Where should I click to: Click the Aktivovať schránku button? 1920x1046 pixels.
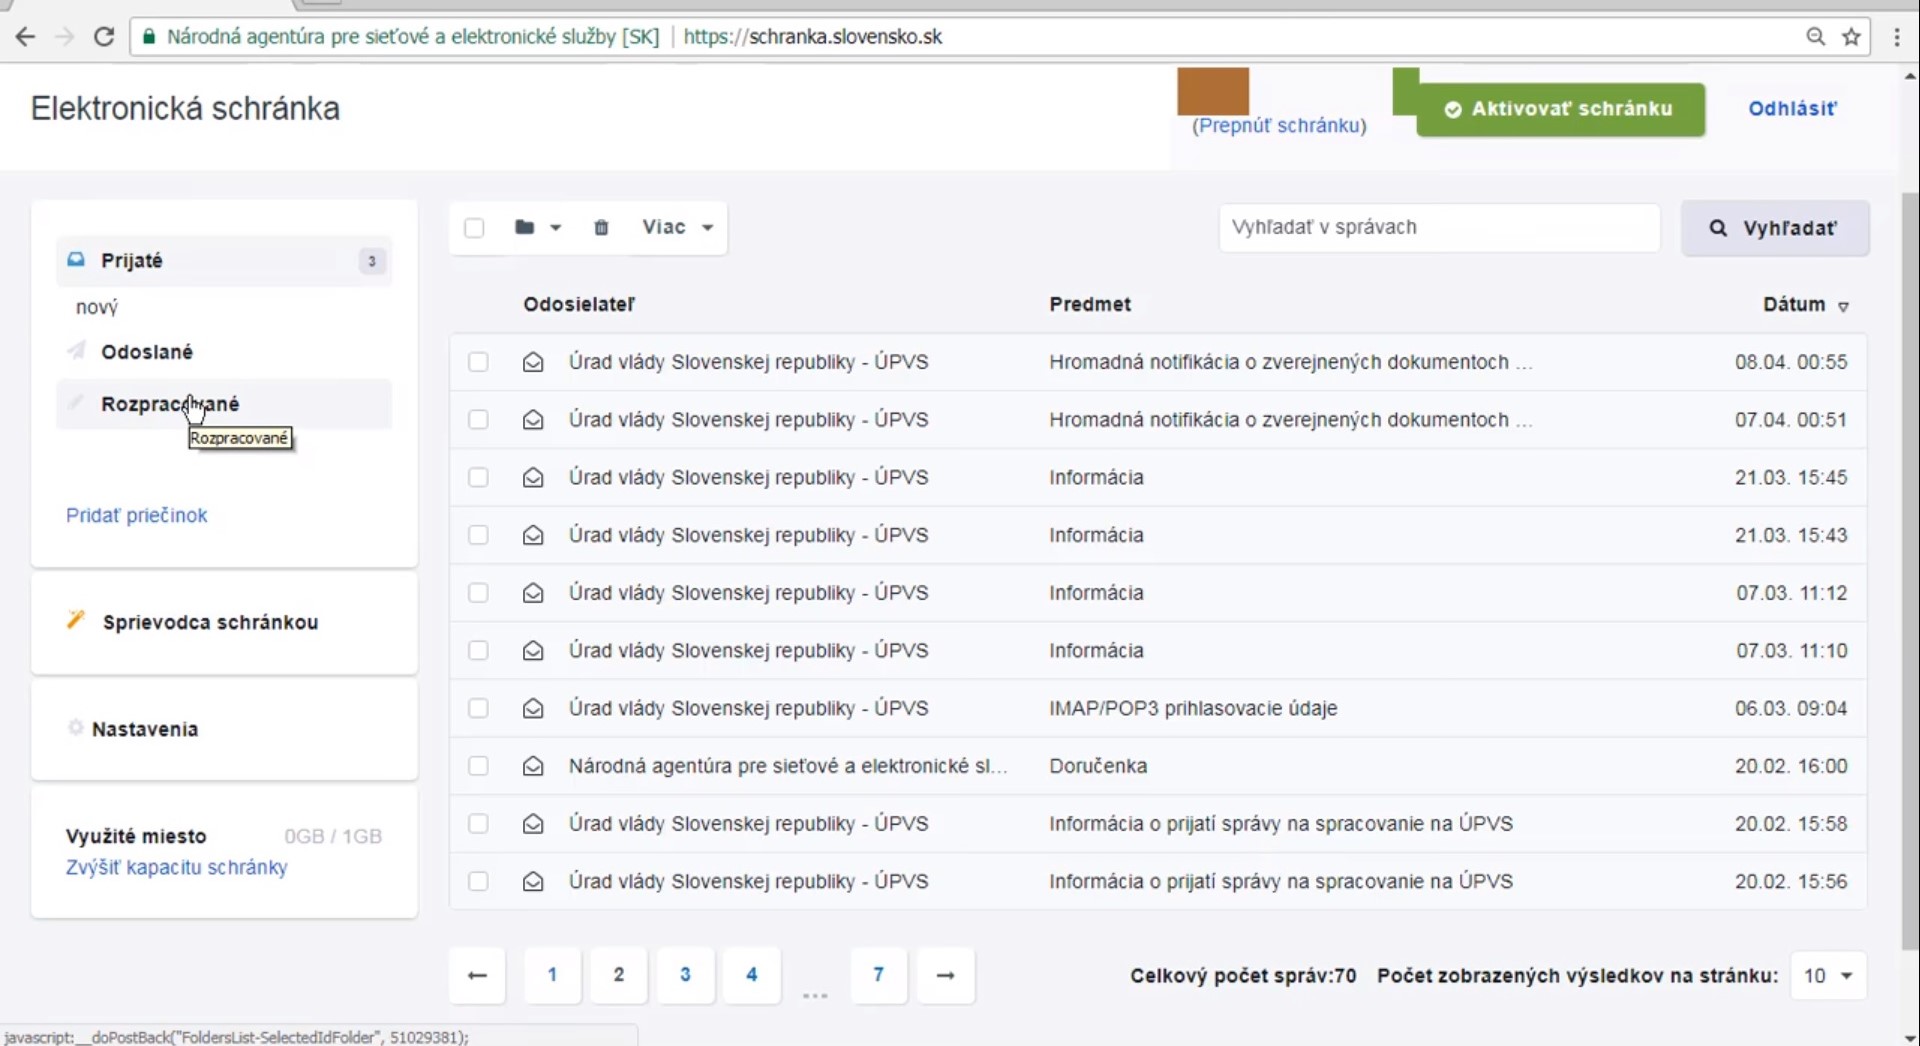1560,109
